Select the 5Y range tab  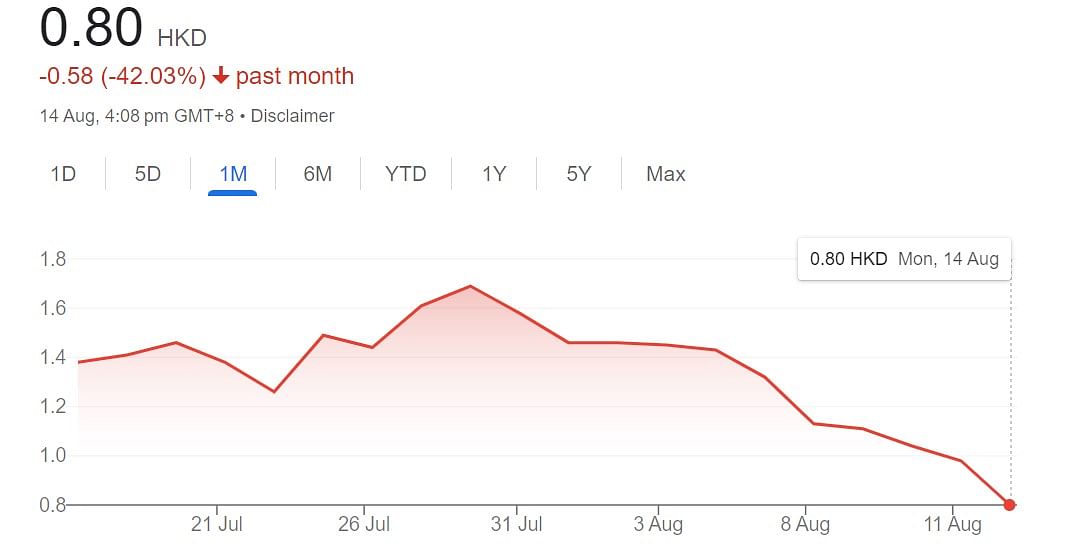coord(579,174)
